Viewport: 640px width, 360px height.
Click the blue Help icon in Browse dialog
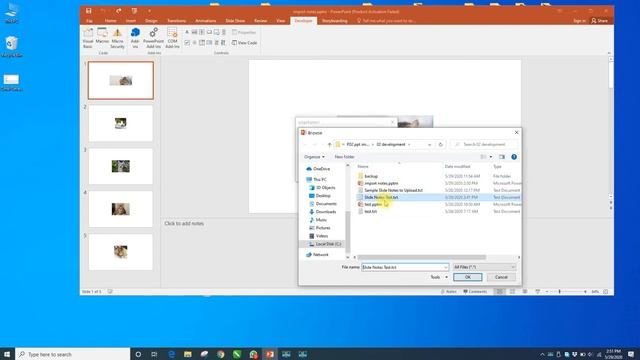tap(514, 157)
